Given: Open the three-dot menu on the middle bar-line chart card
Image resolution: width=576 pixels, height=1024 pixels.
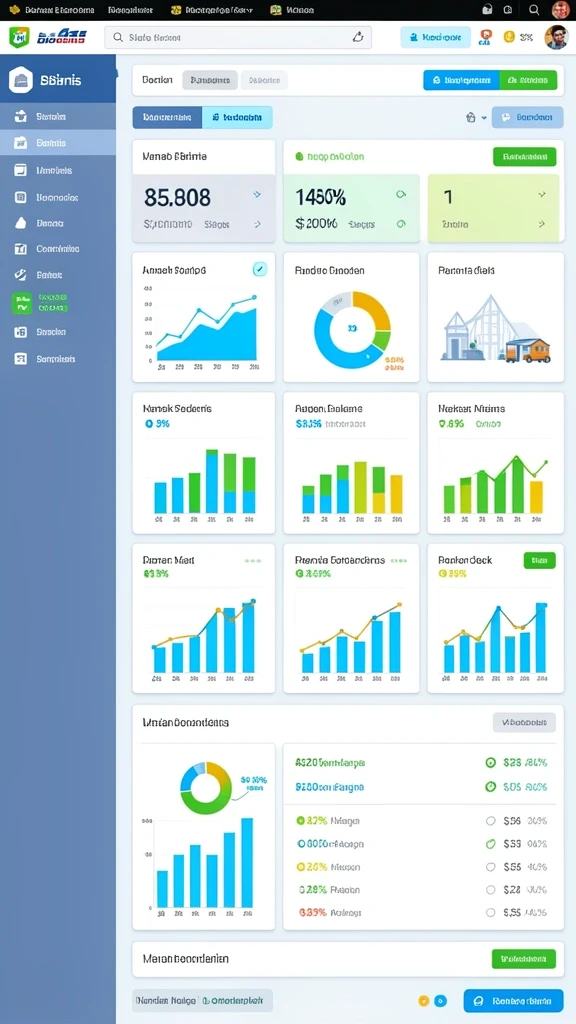Looking at the screenshot, I should pos(398,560).
